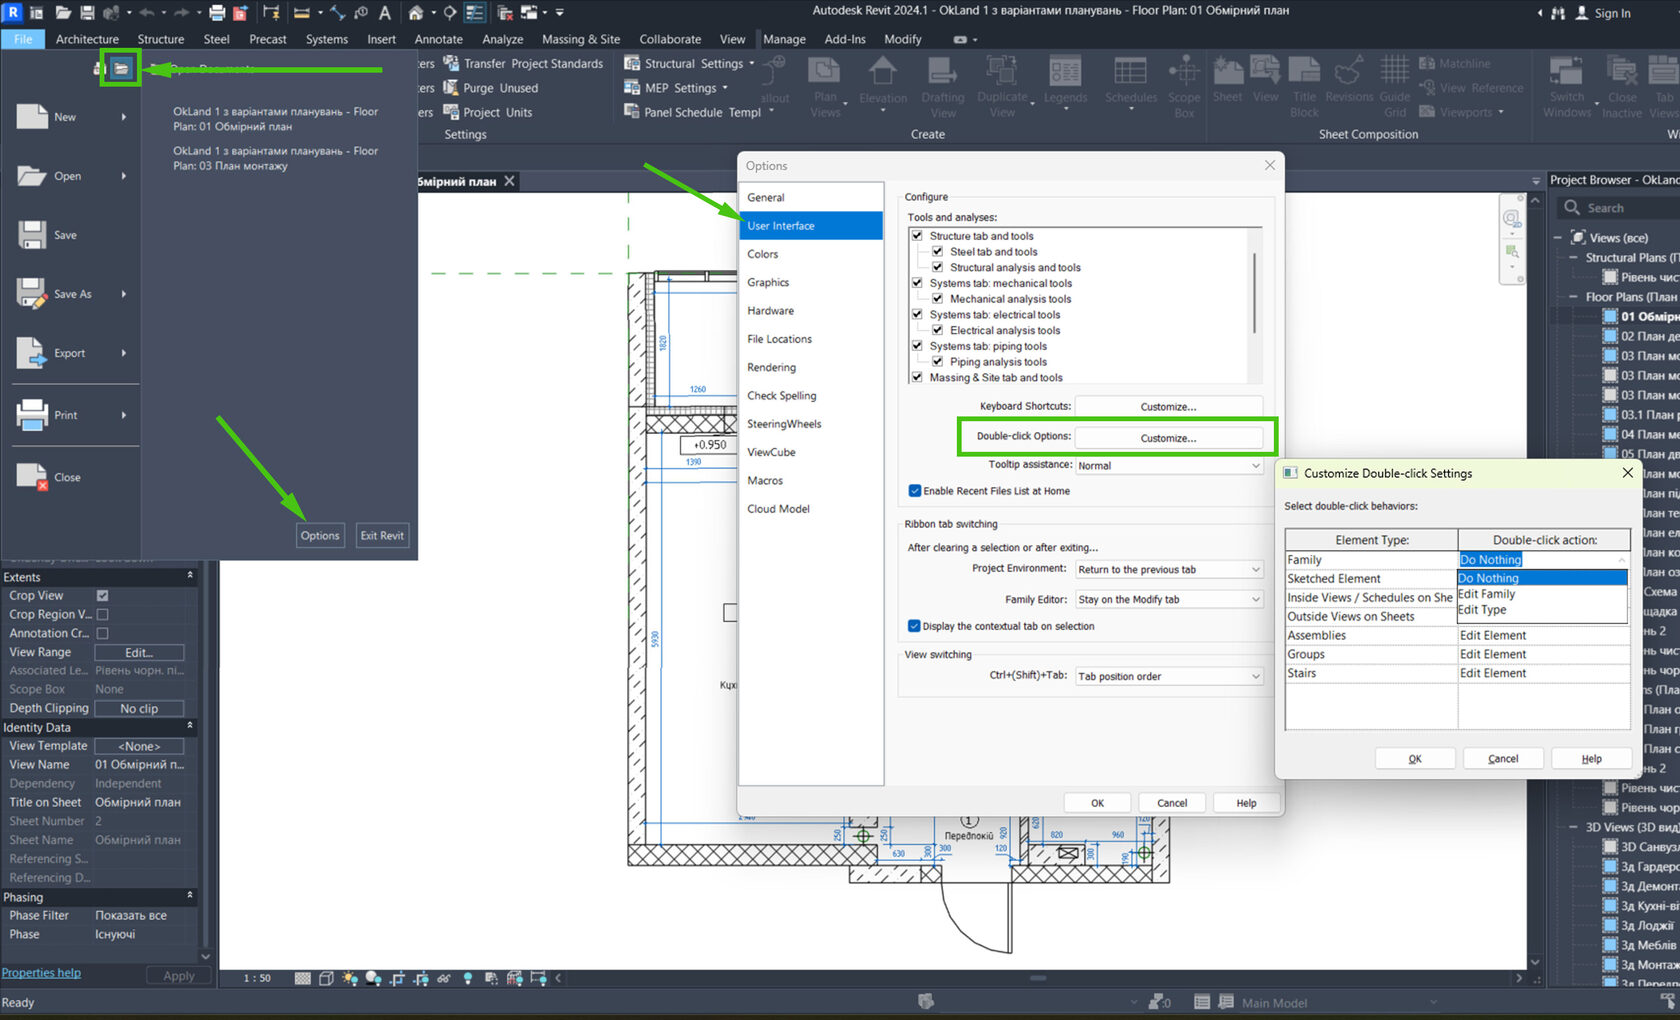Click OK in Customize Double-click Settings dialog
The width and height of the screenshot is (1680, 1020).
1415,759
